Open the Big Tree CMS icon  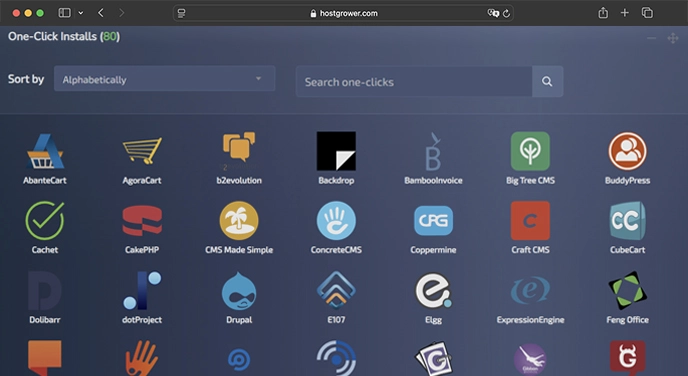tap(530, 151)
